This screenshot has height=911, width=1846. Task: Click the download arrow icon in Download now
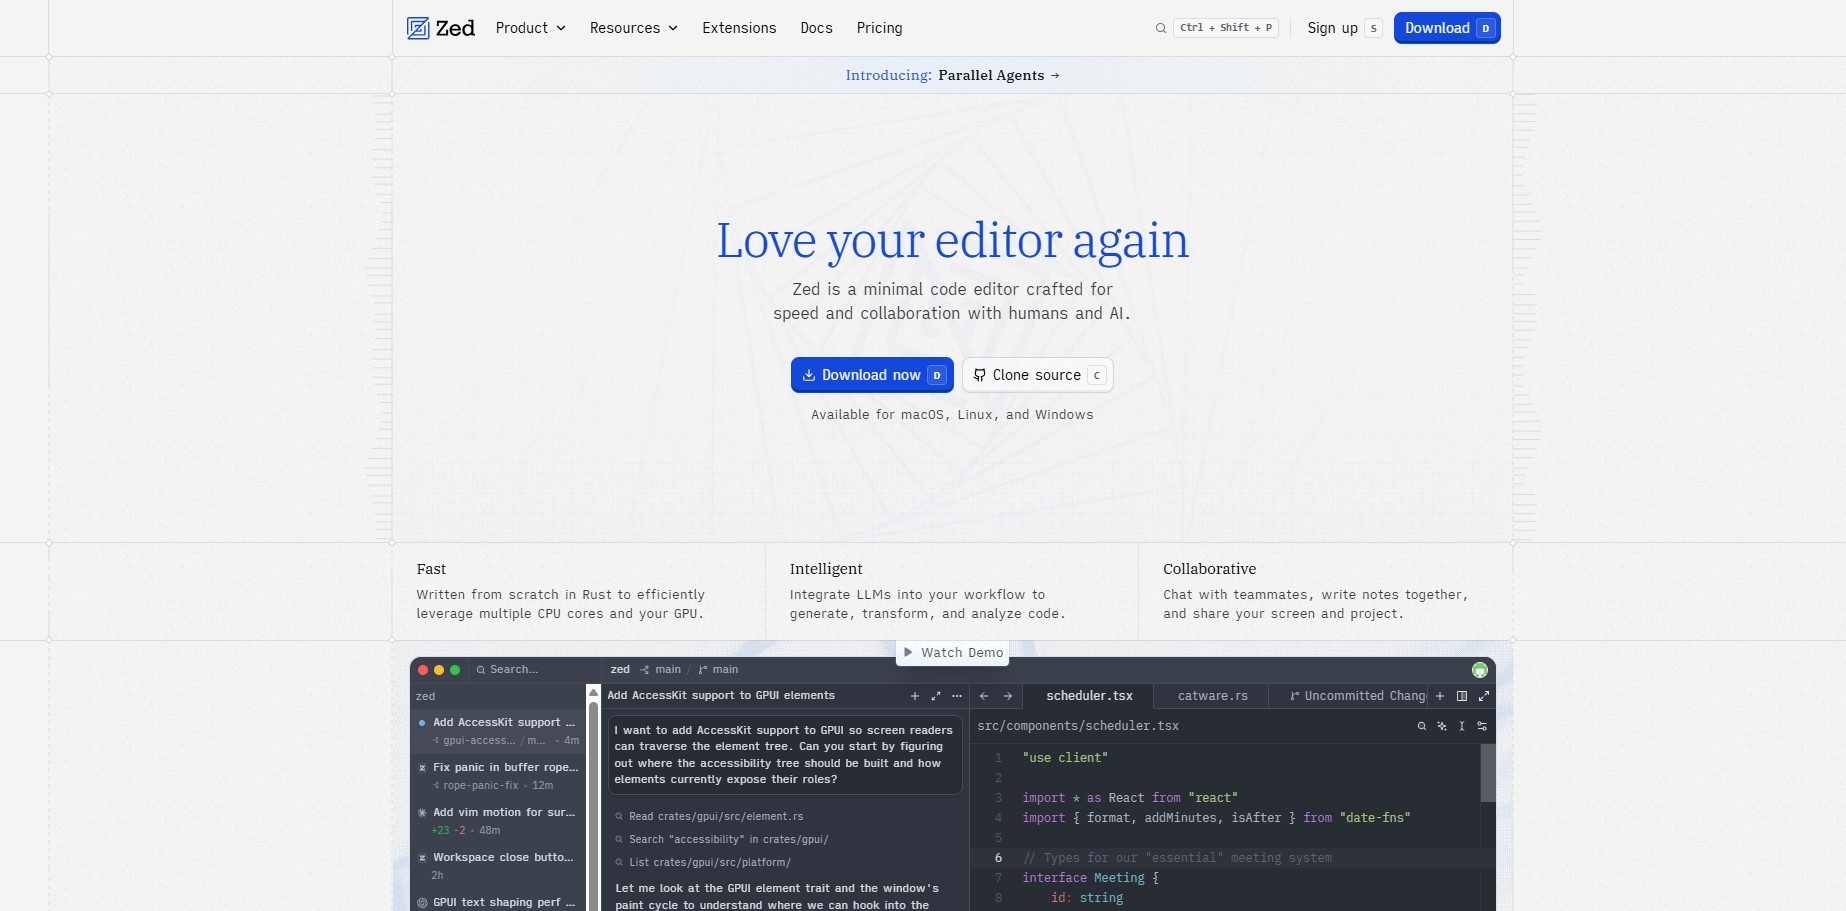click(809, 375)
